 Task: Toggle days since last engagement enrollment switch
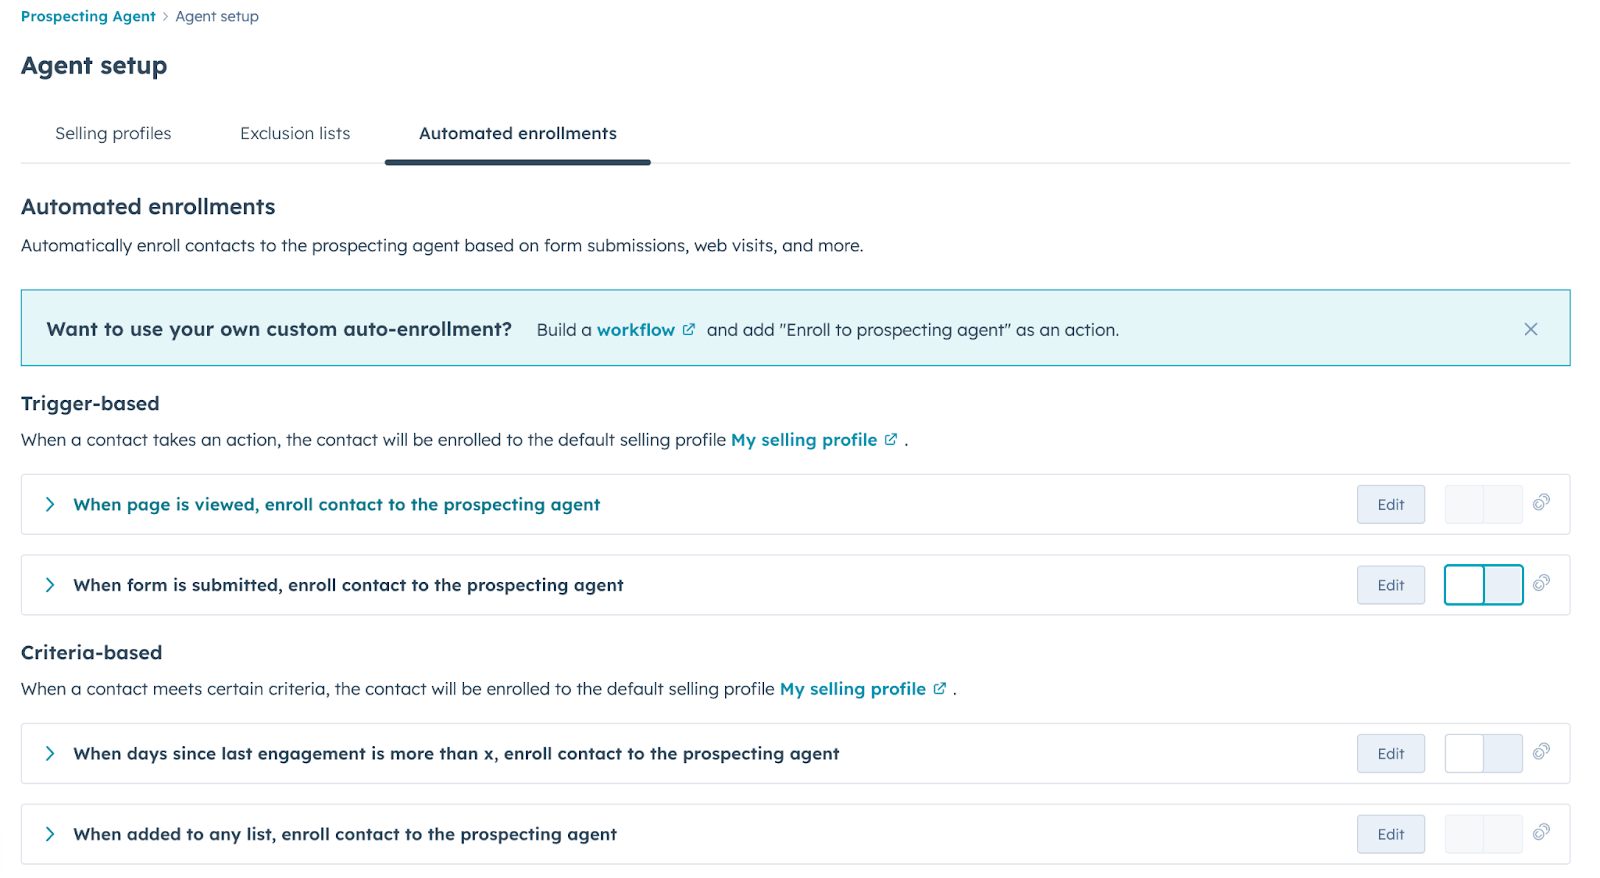coord(1483,753)
